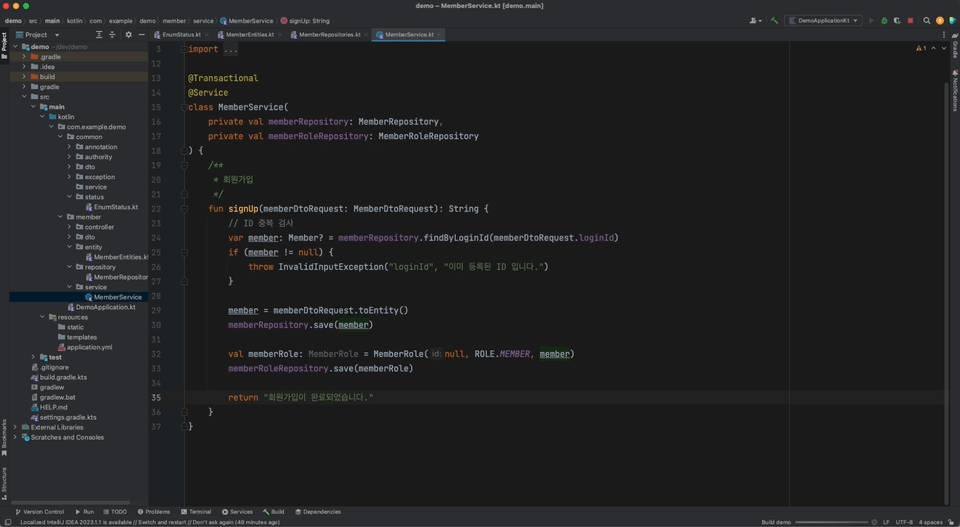Toggle the Structure tool window stripe
The image size is (960, 527).
pos(4,481)
